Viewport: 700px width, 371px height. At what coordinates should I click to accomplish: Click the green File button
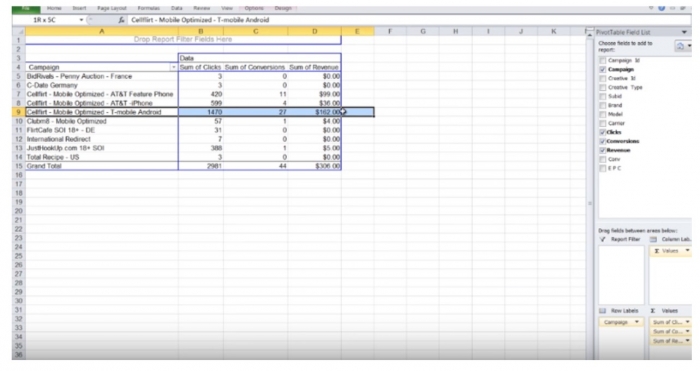pyautogui.click(x=26, y=8)
